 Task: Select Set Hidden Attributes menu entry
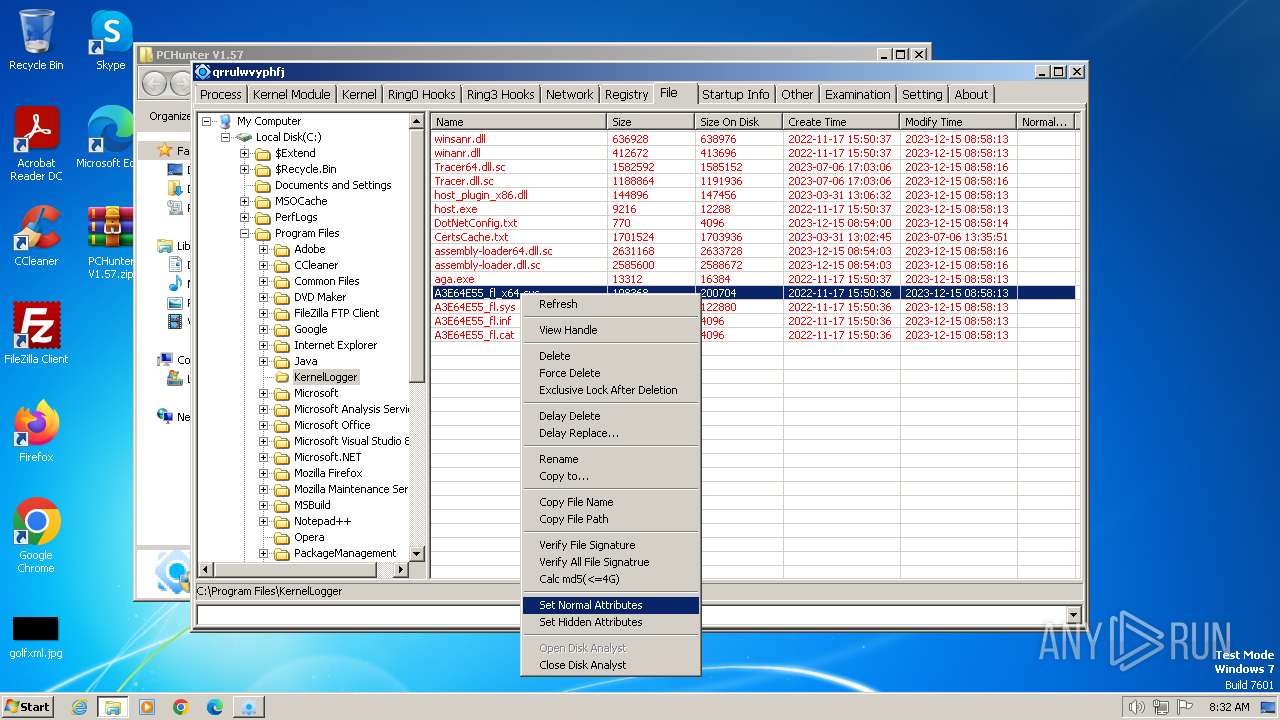[x=610, y=622]
